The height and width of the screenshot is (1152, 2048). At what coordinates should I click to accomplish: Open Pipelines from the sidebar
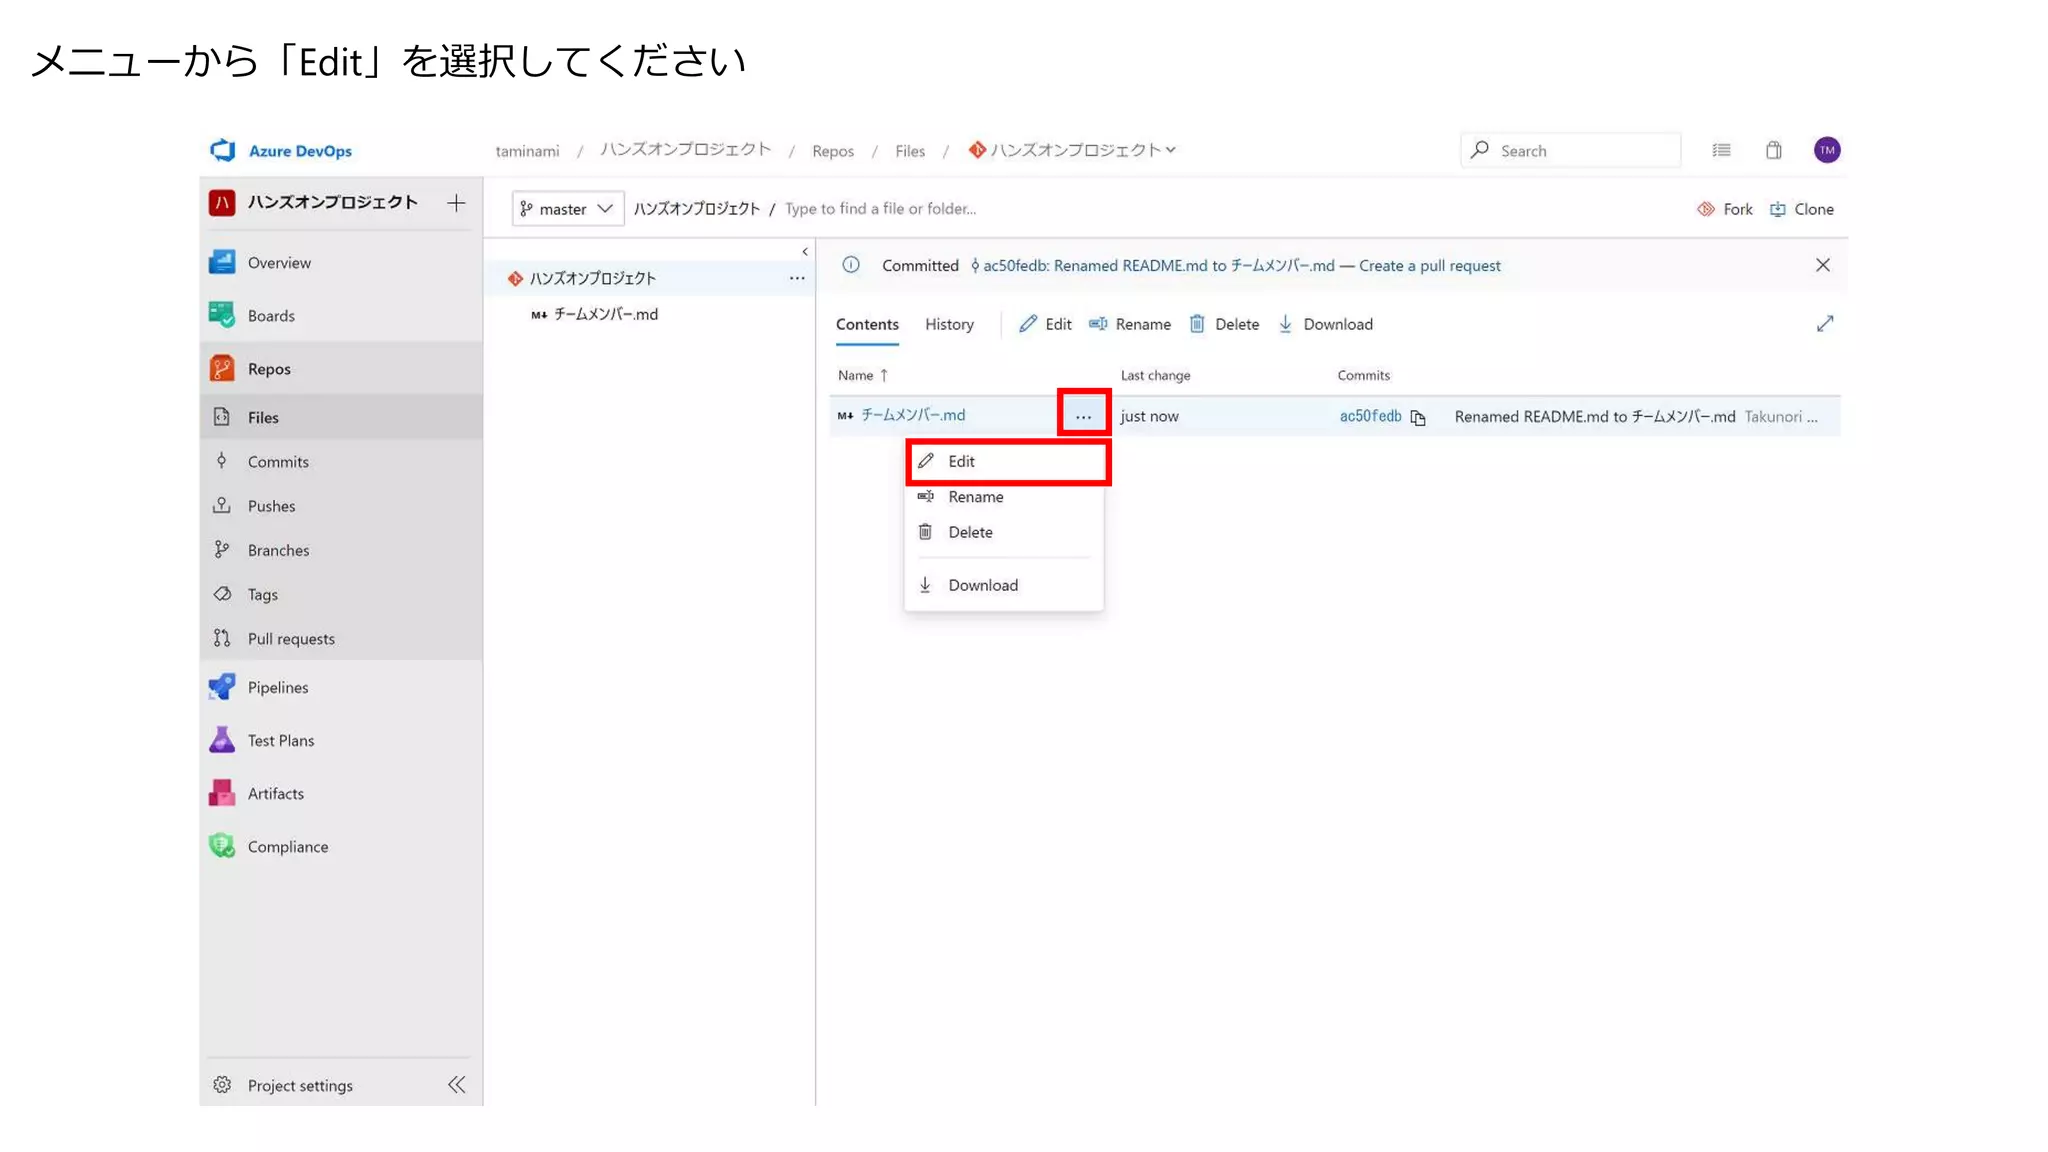341,687
